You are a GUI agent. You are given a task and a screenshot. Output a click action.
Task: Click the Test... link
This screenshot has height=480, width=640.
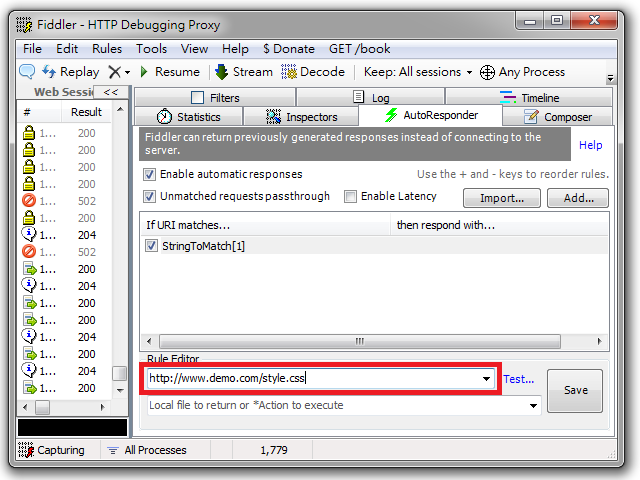pyautogui.click(x=518, y=379)
